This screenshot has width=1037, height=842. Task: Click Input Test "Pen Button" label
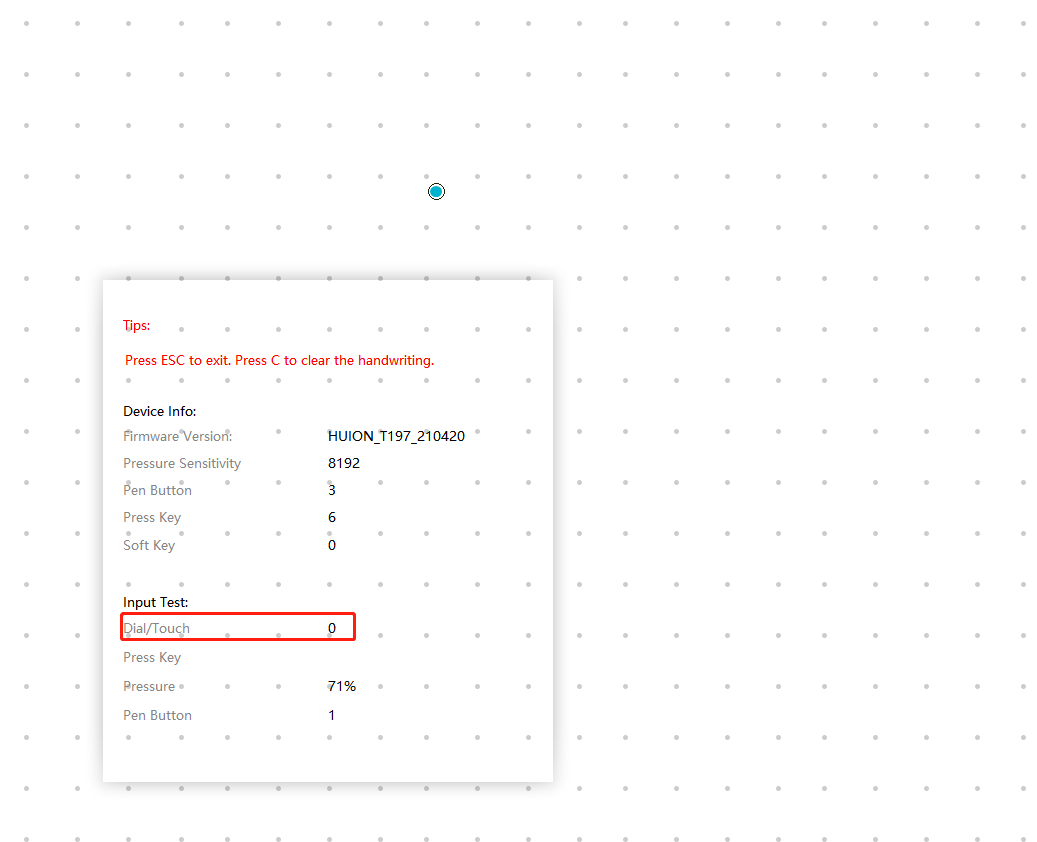[157, 716]
